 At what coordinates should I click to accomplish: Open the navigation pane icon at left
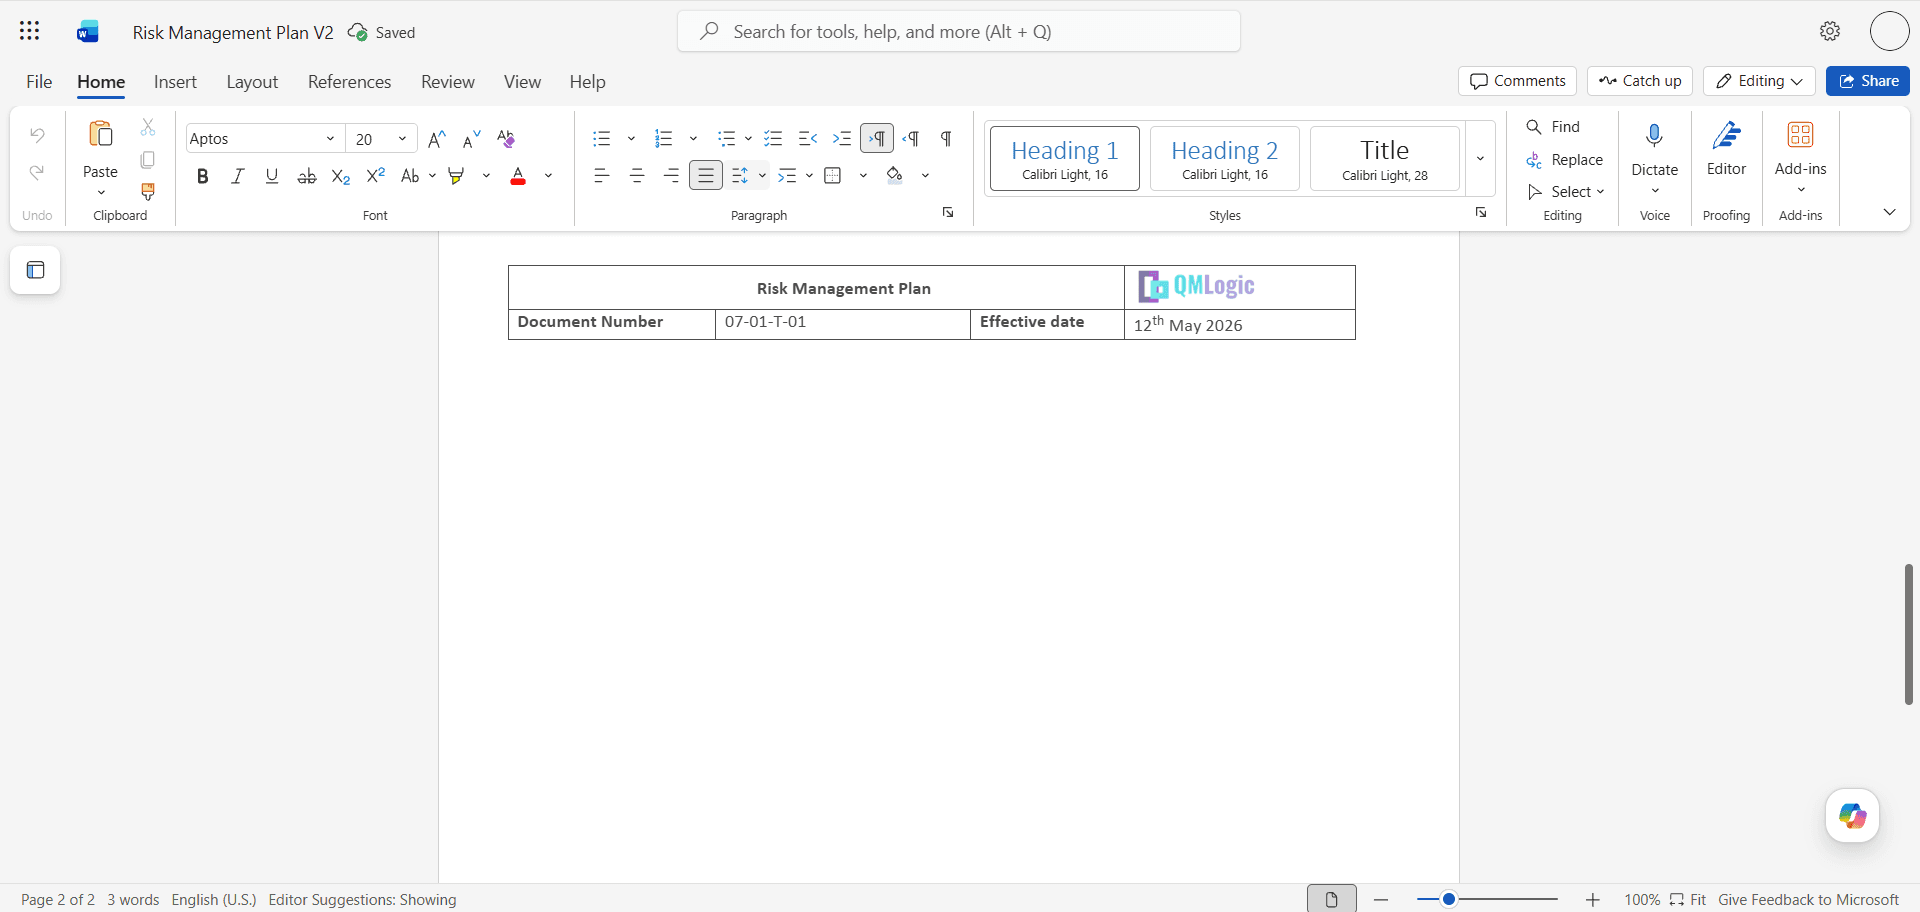[36, 270]
